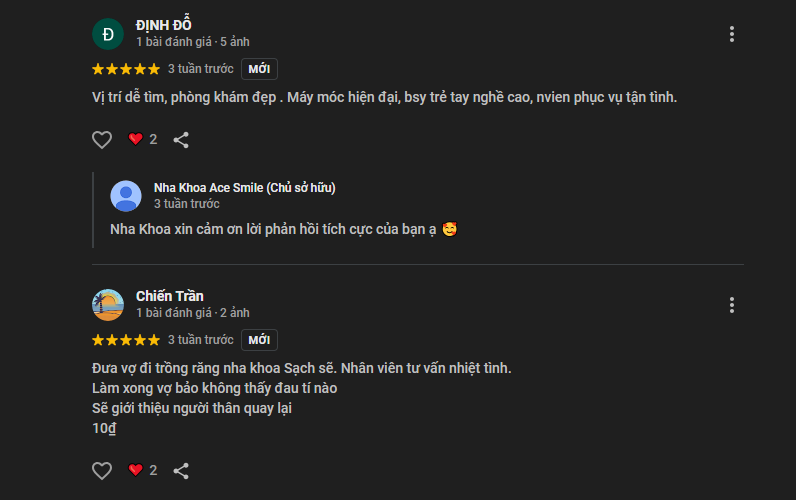The width and height of the screenshot is (796, 500).
Task: Click ĐỊNH ĐỖ's '1 bài đánh giá · 5 ảnh' text
Action: coord(193,42)
